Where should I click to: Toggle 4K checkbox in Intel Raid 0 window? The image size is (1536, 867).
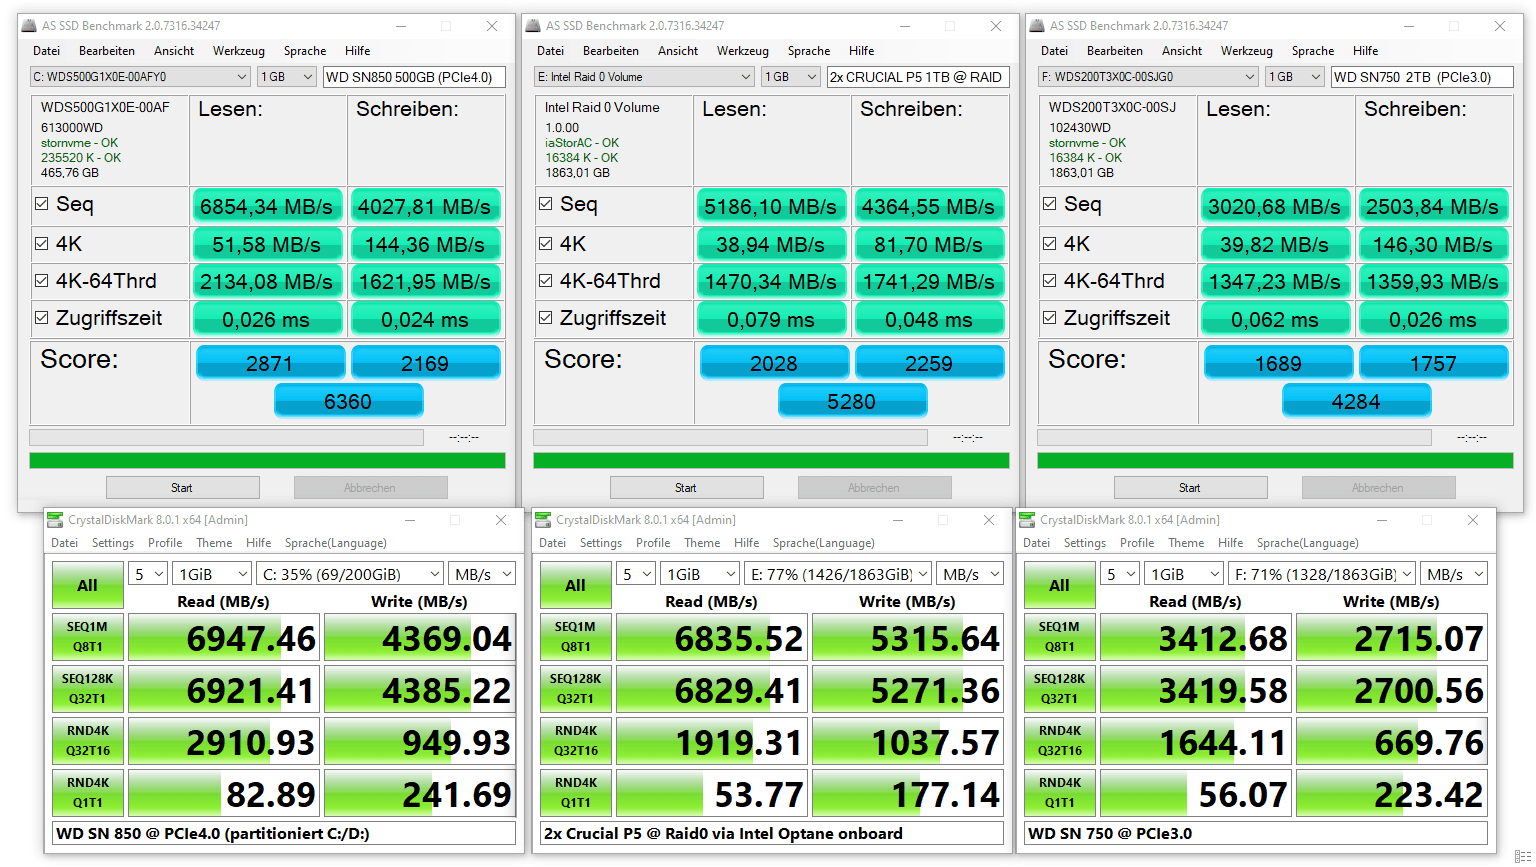point(545,243)
